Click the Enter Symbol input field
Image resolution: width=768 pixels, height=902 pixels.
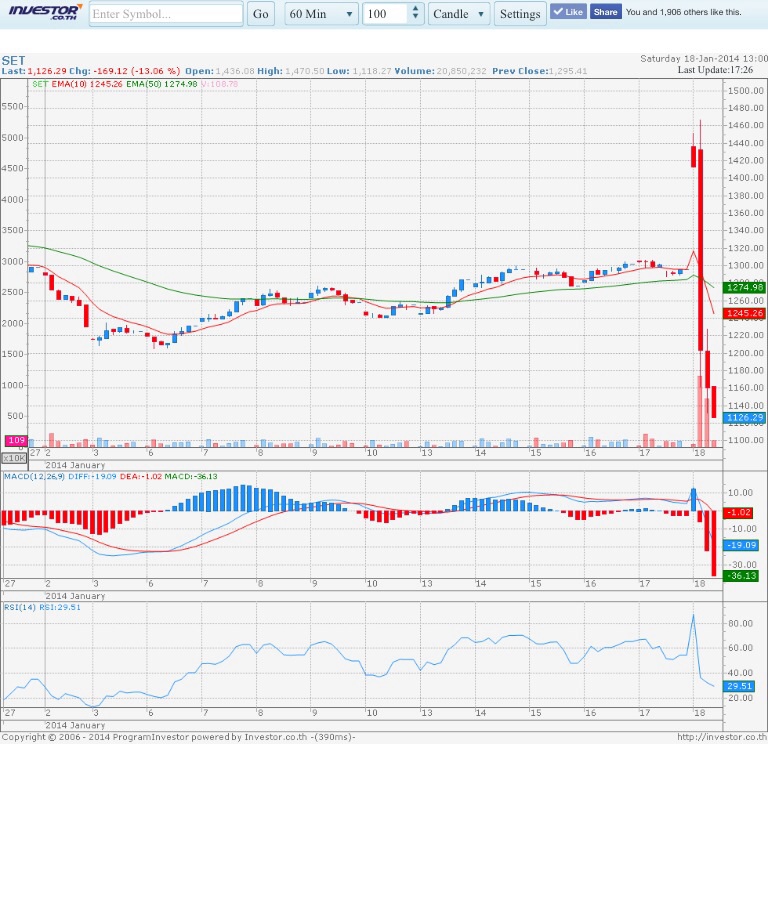point(166,14)
